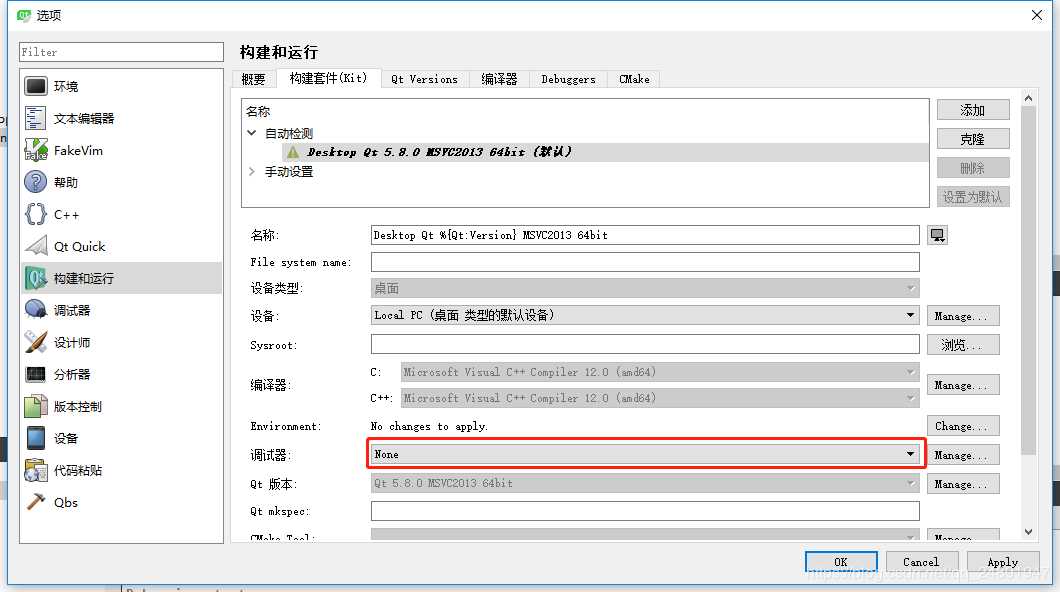Click the 克隆 button
The width and height of the screenshot is (1060, 592).
point(973,139)
